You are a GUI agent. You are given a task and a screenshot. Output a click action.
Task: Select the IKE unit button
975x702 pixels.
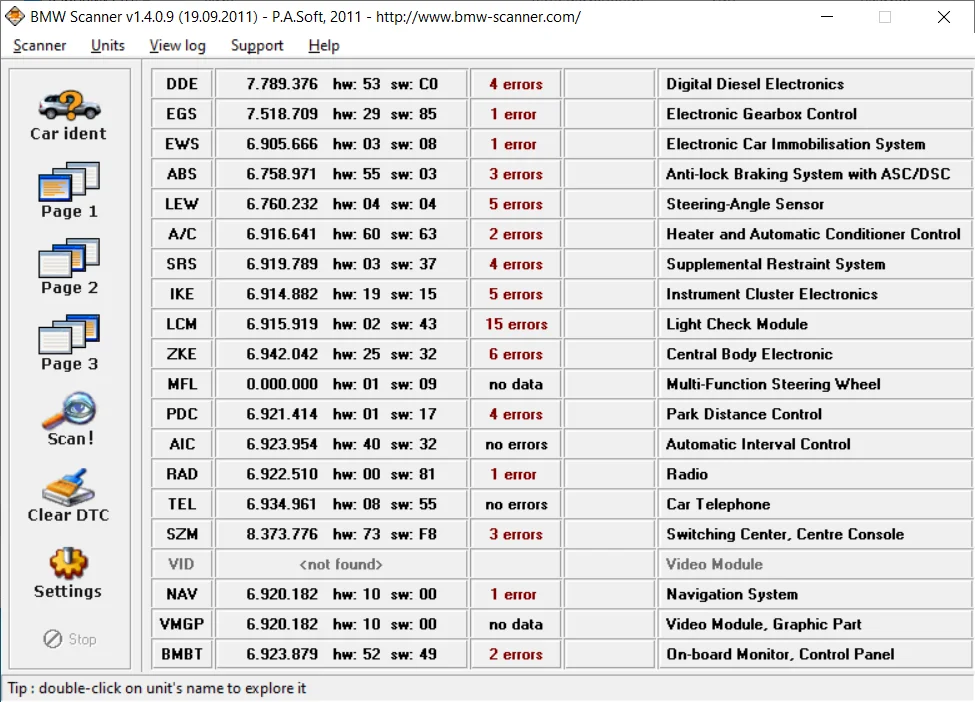click(182, 294)
